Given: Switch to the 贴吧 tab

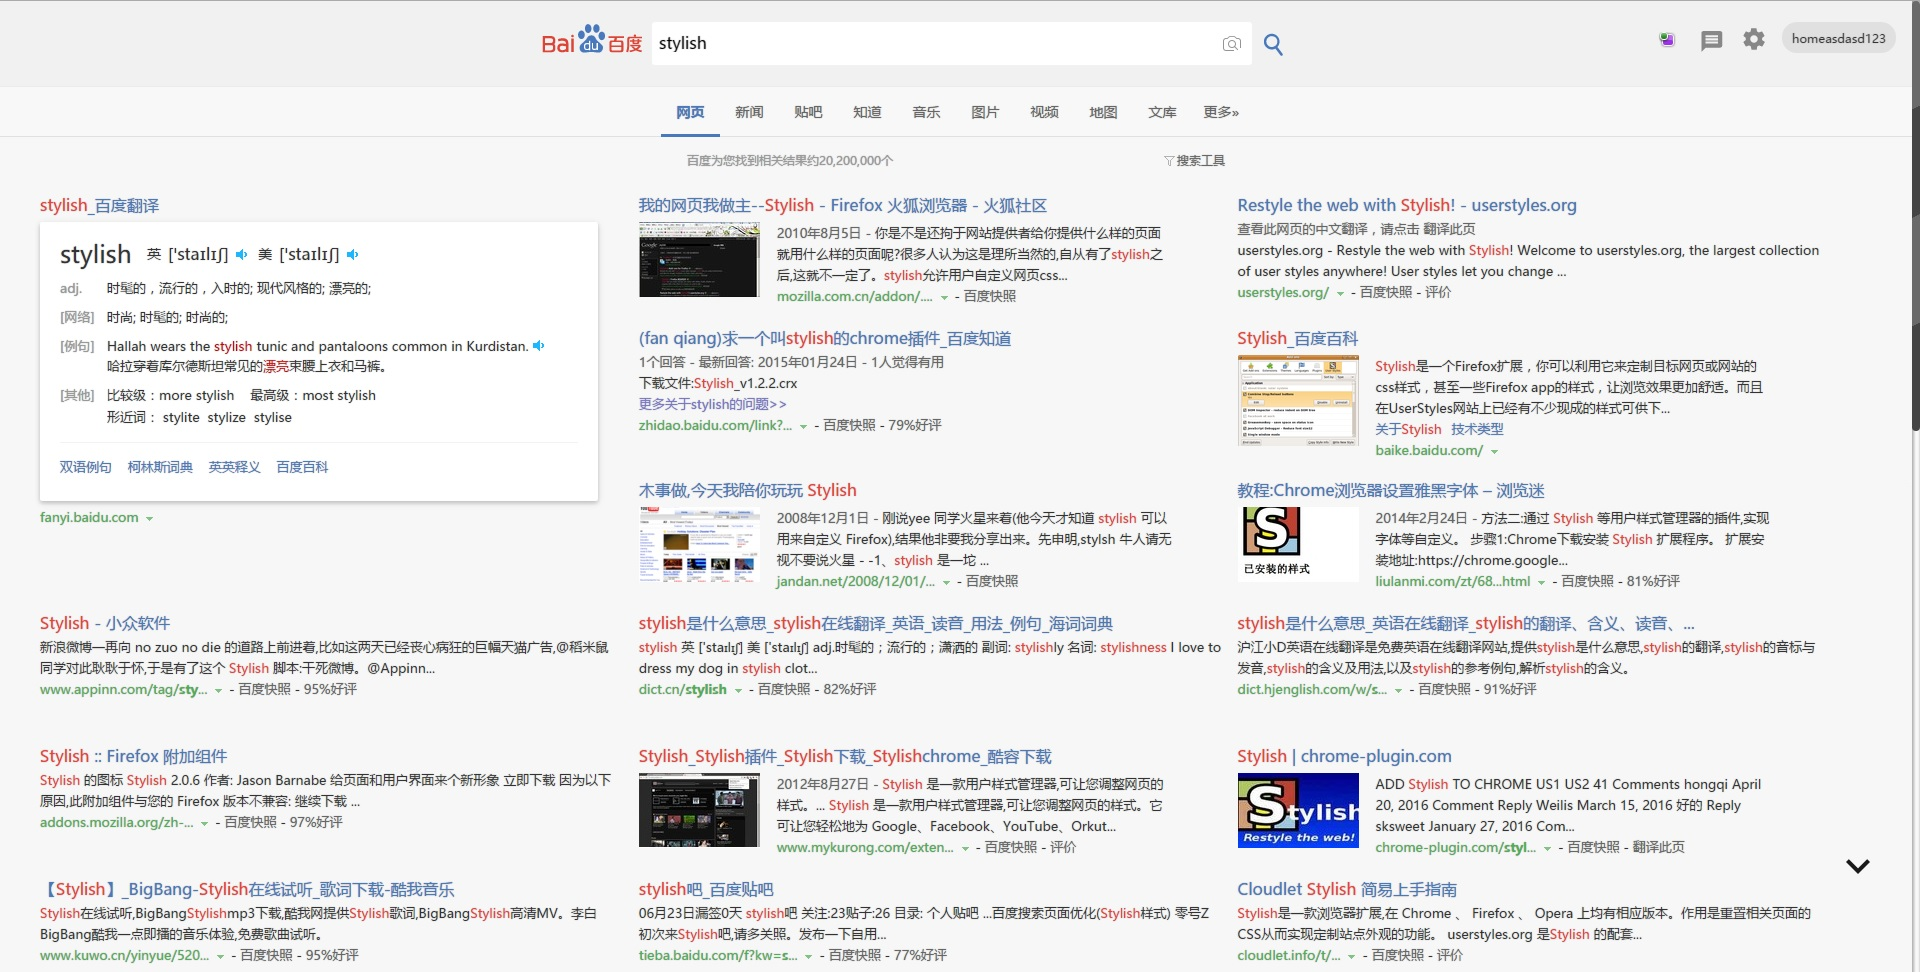Looking at the screenshot, I should coord(808,112).
